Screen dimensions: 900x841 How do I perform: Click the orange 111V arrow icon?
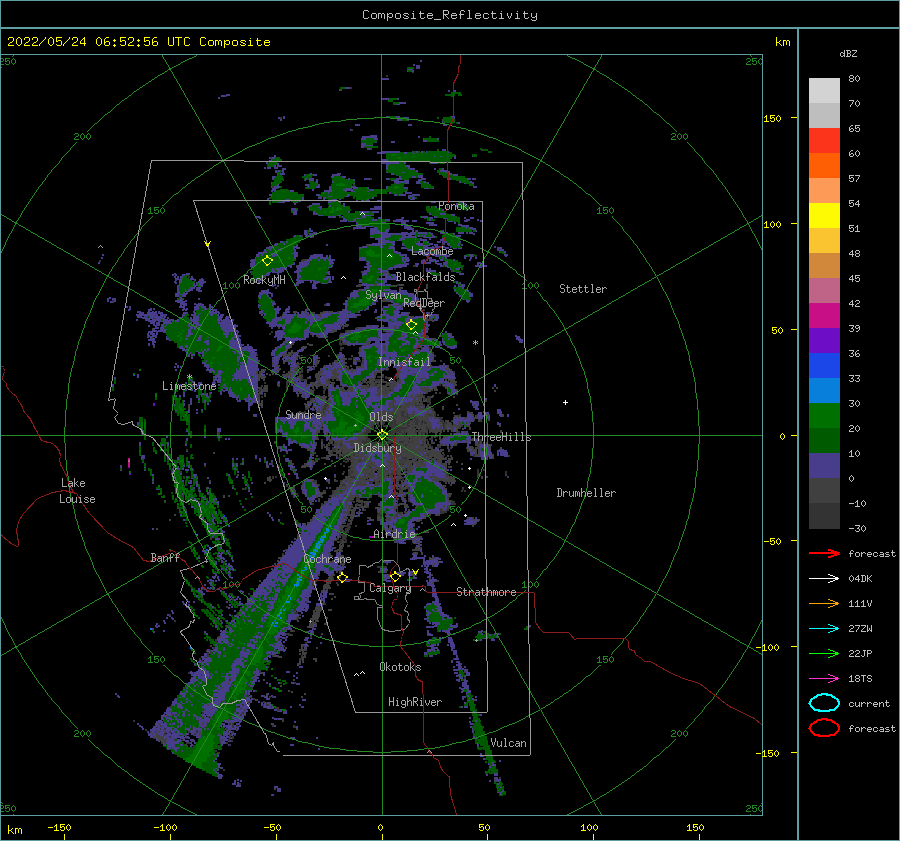point(824,603)
